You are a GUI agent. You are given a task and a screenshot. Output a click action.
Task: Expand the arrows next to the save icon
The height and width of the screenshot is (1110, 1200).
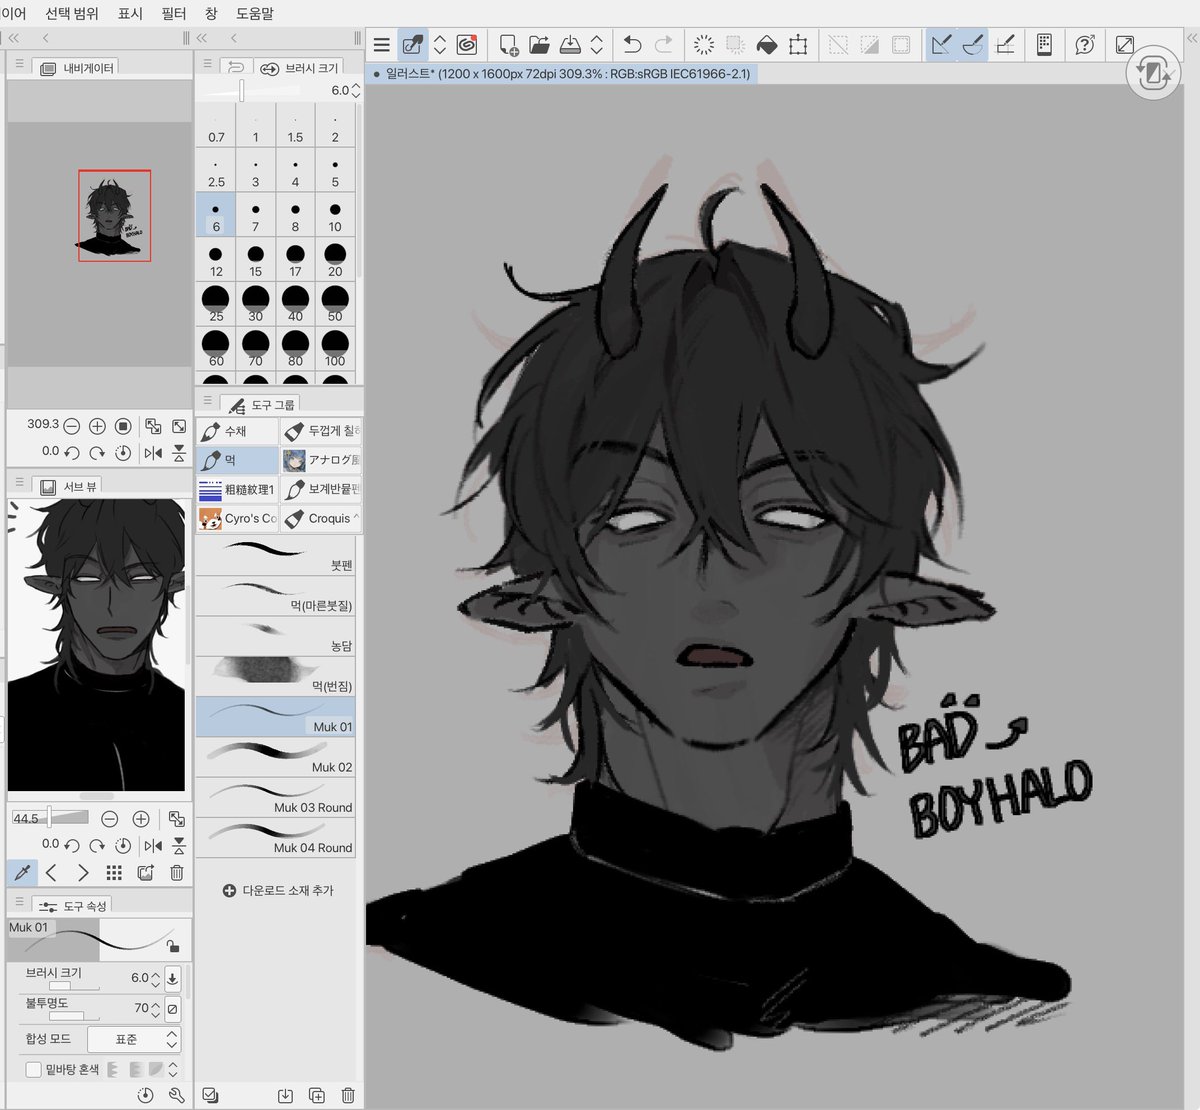[x=597, y=45]
